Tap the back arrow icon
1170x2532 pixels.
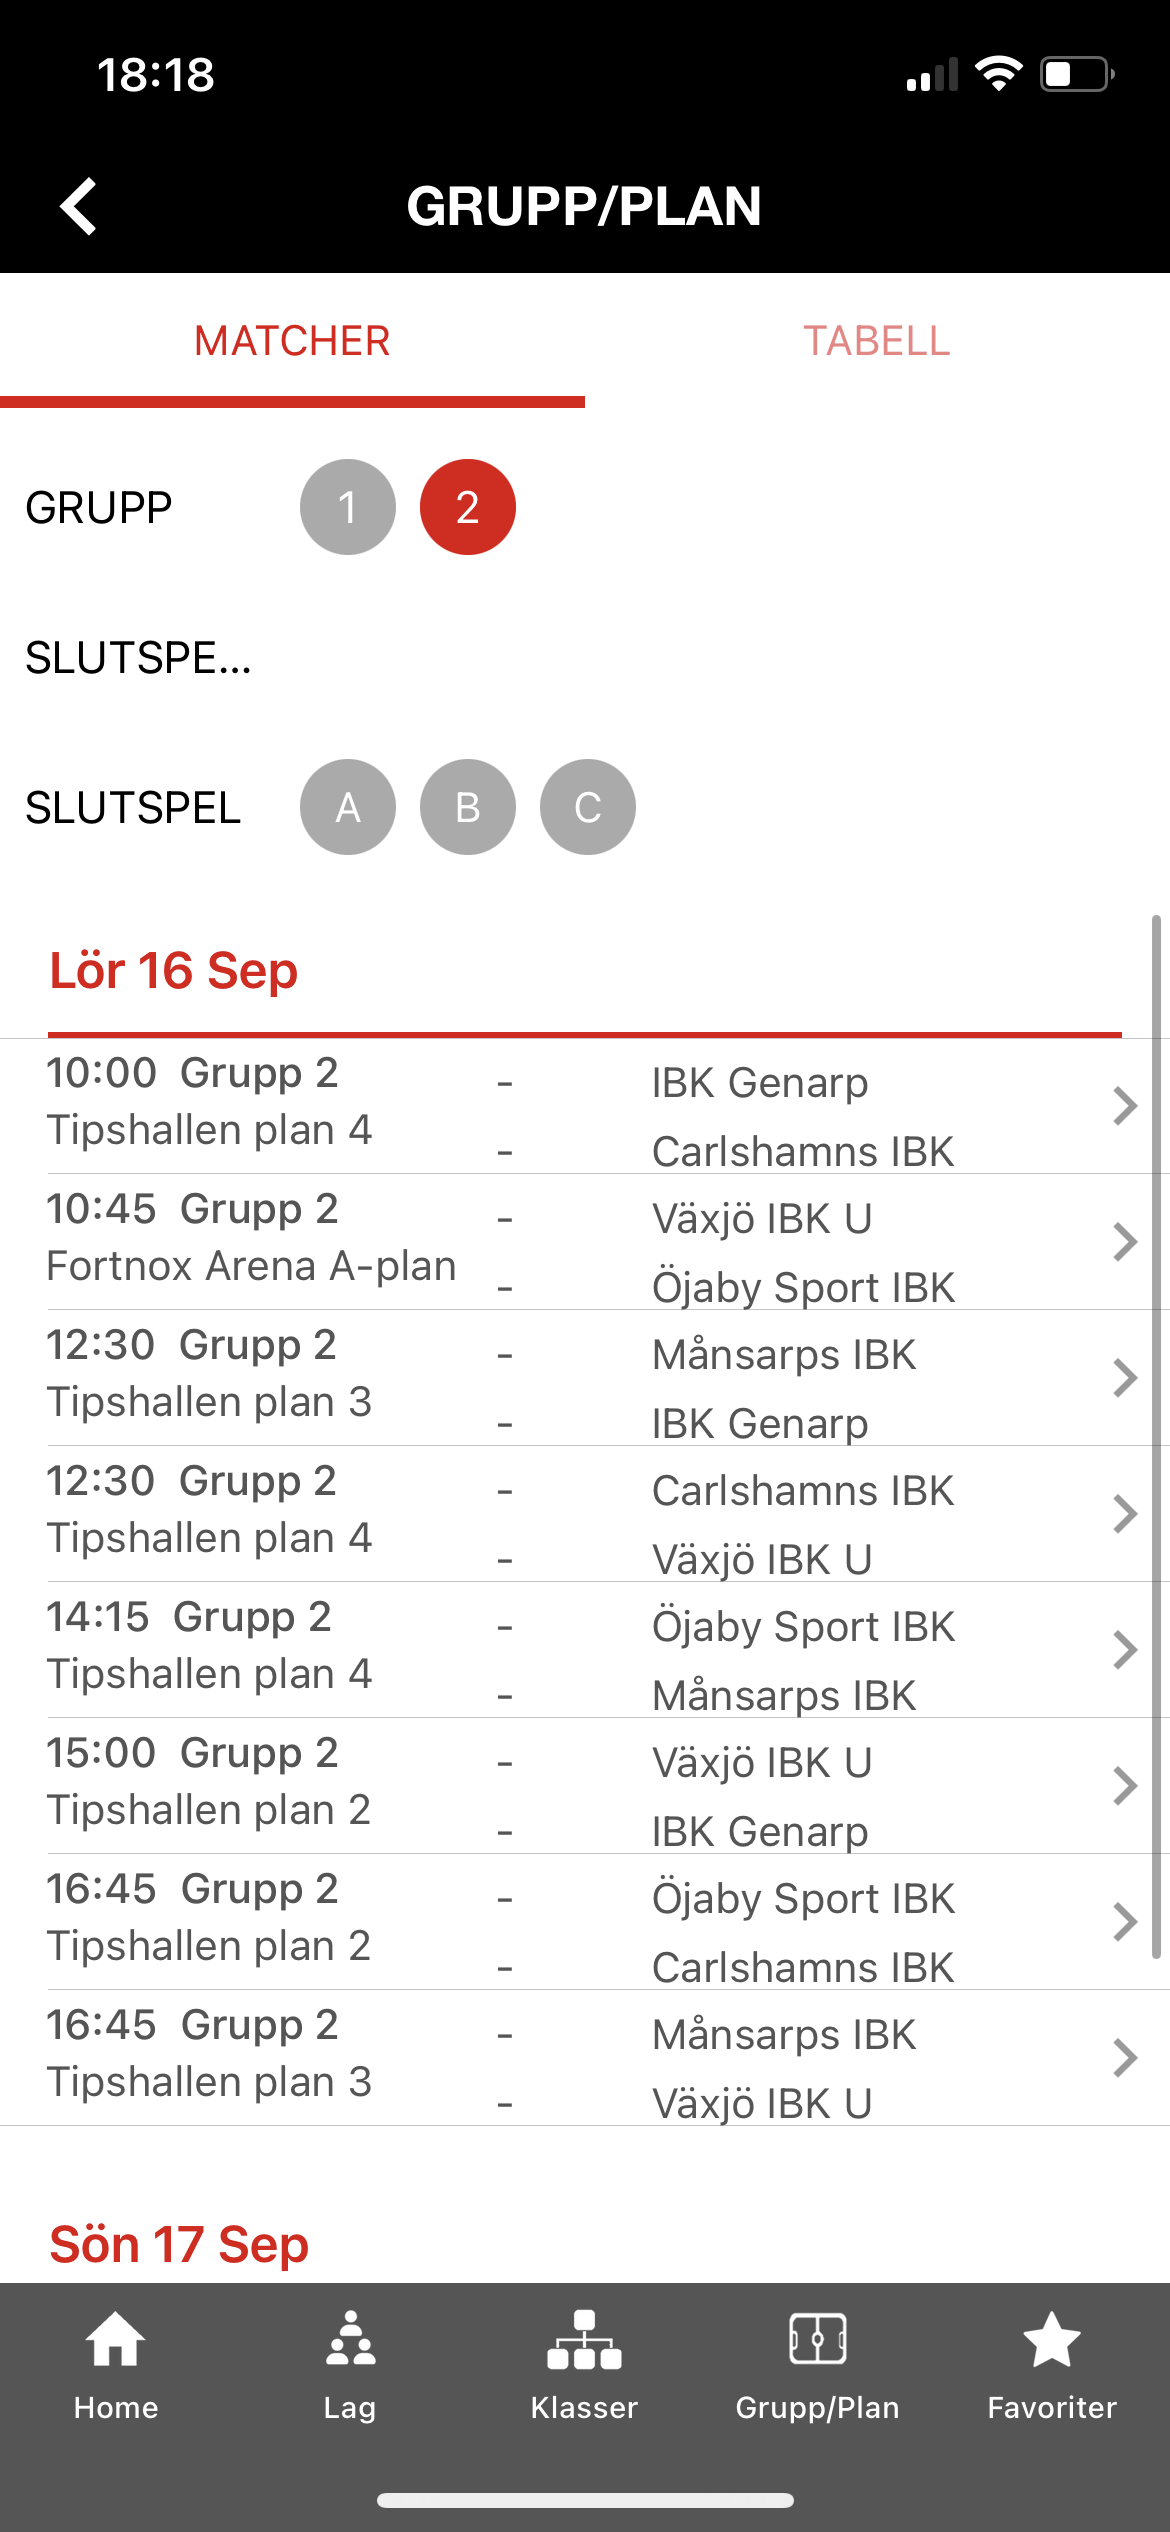(x=78, y=206)
